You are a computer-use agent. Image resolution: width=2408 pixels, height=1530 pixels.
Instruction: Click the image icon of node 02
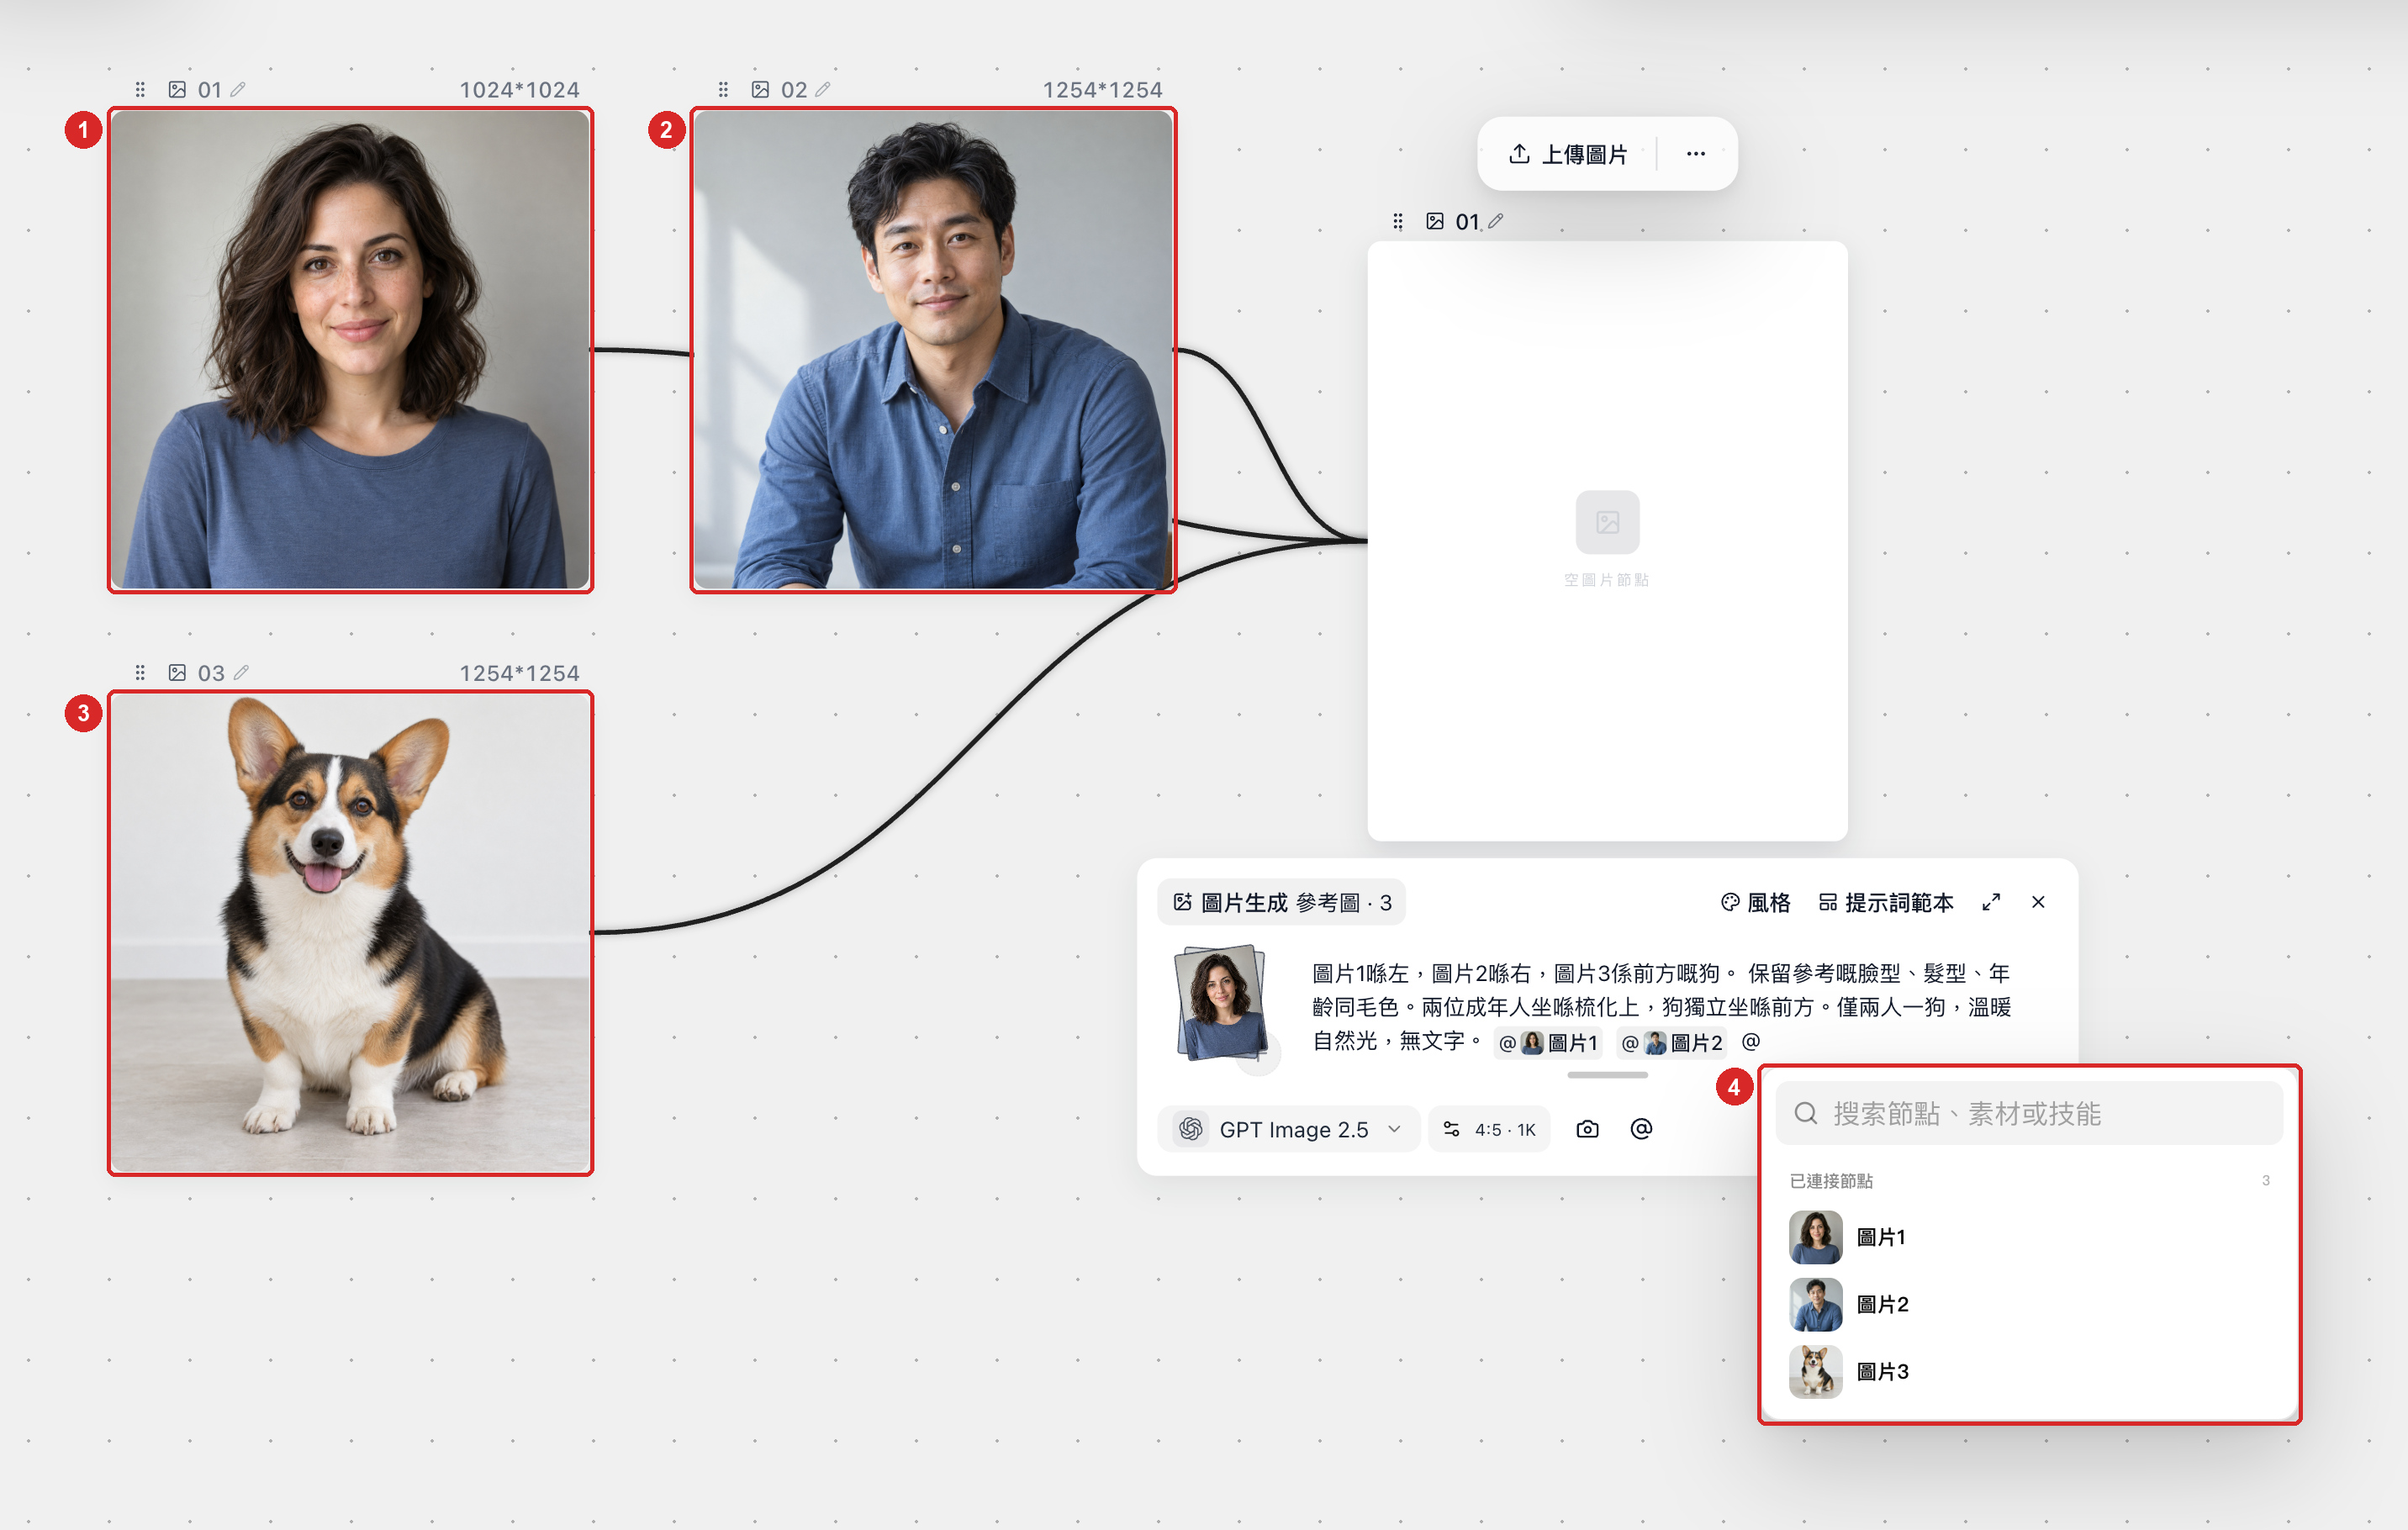click(760, 90)
